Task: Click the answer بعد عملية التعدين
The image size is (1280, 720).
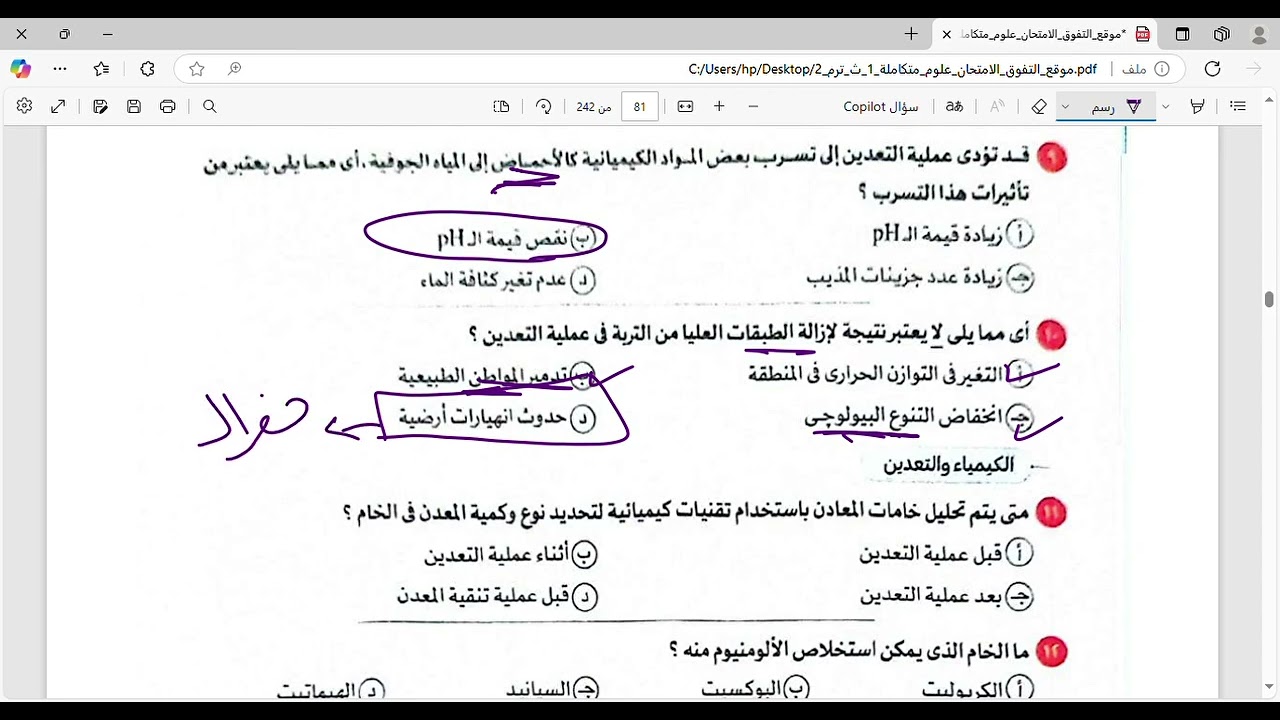Action: click(x=946, y=596)
